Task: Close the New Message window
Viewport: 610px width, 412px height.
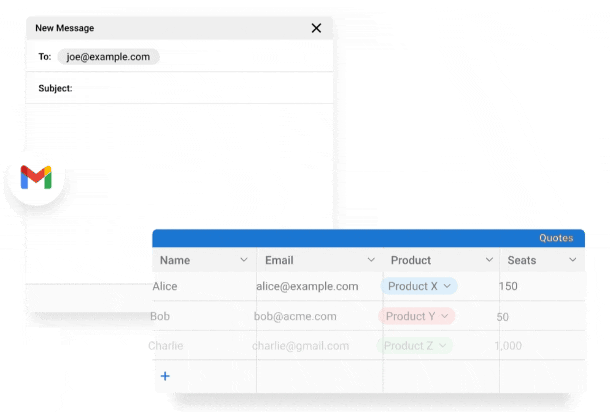Action: pyautogui.click(x=316, y=28)
